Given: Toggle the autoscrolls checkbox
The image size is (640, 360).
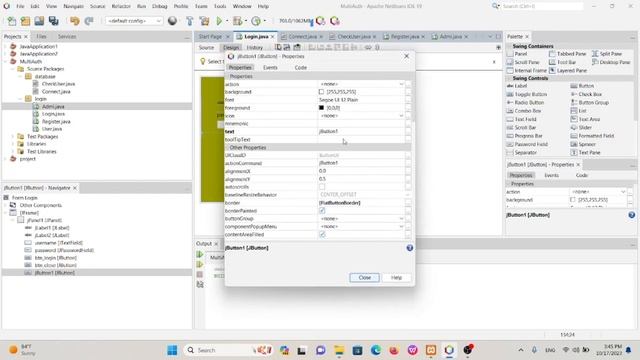Looking at the screenshot, I should tap(322, 187).
